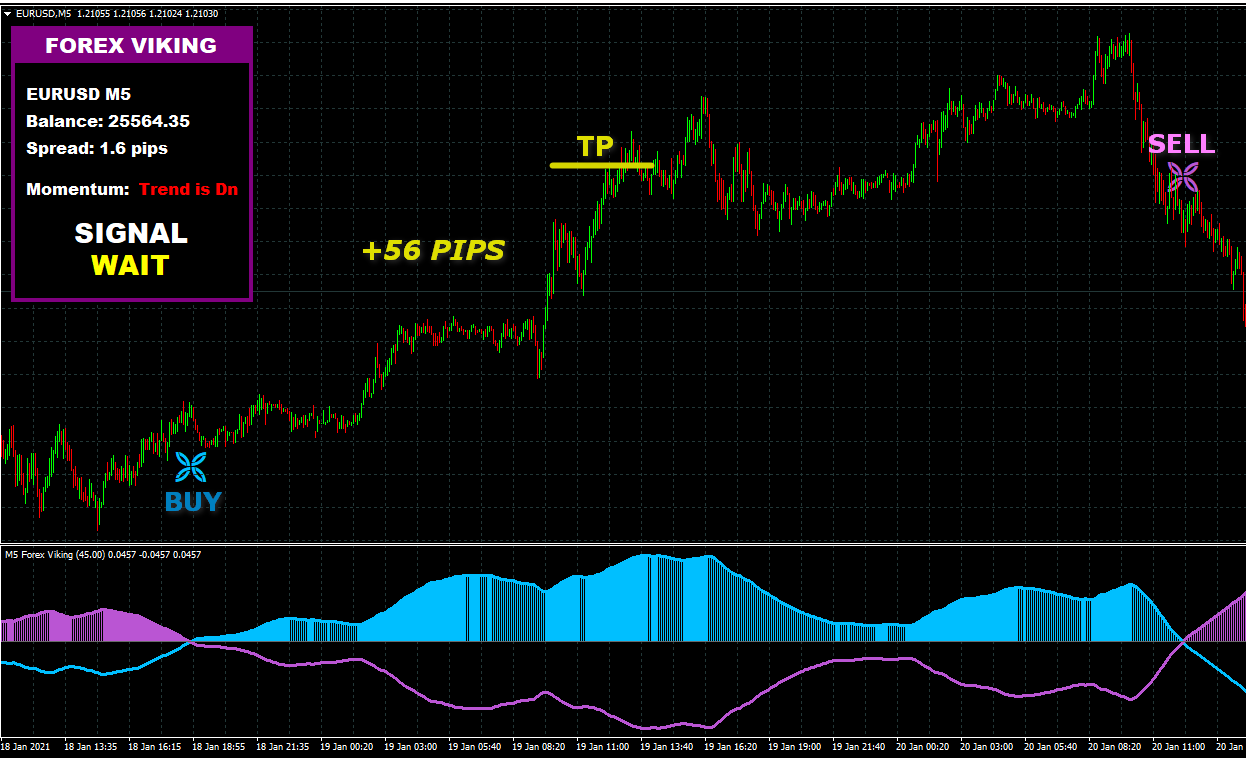Click the 19 Jan 08:20 time axis label
The width and height of the screenshot is (1246, 760).
click(540, 747)
